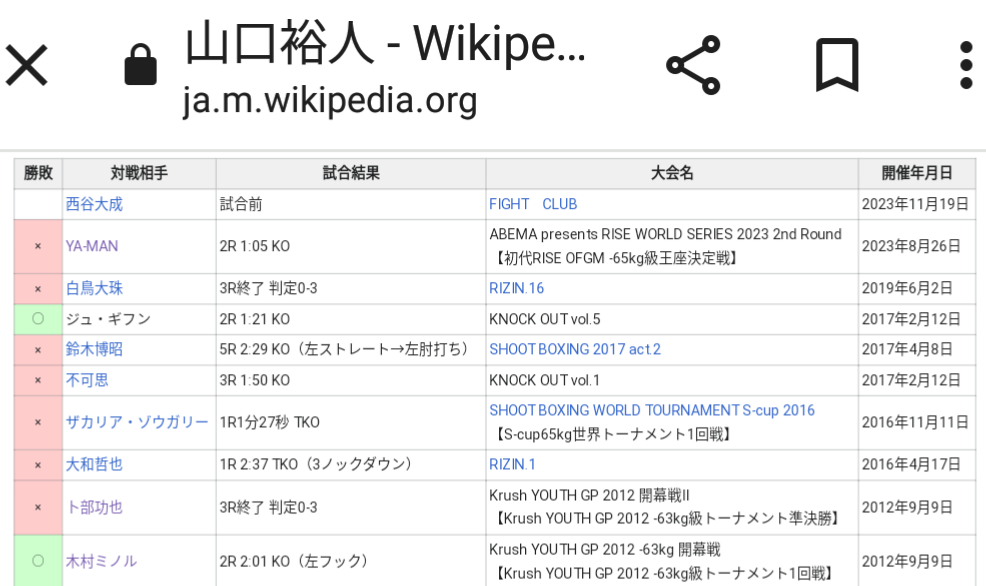Select the 2R 2:01 KO（左フック）cell

(351, 561)
